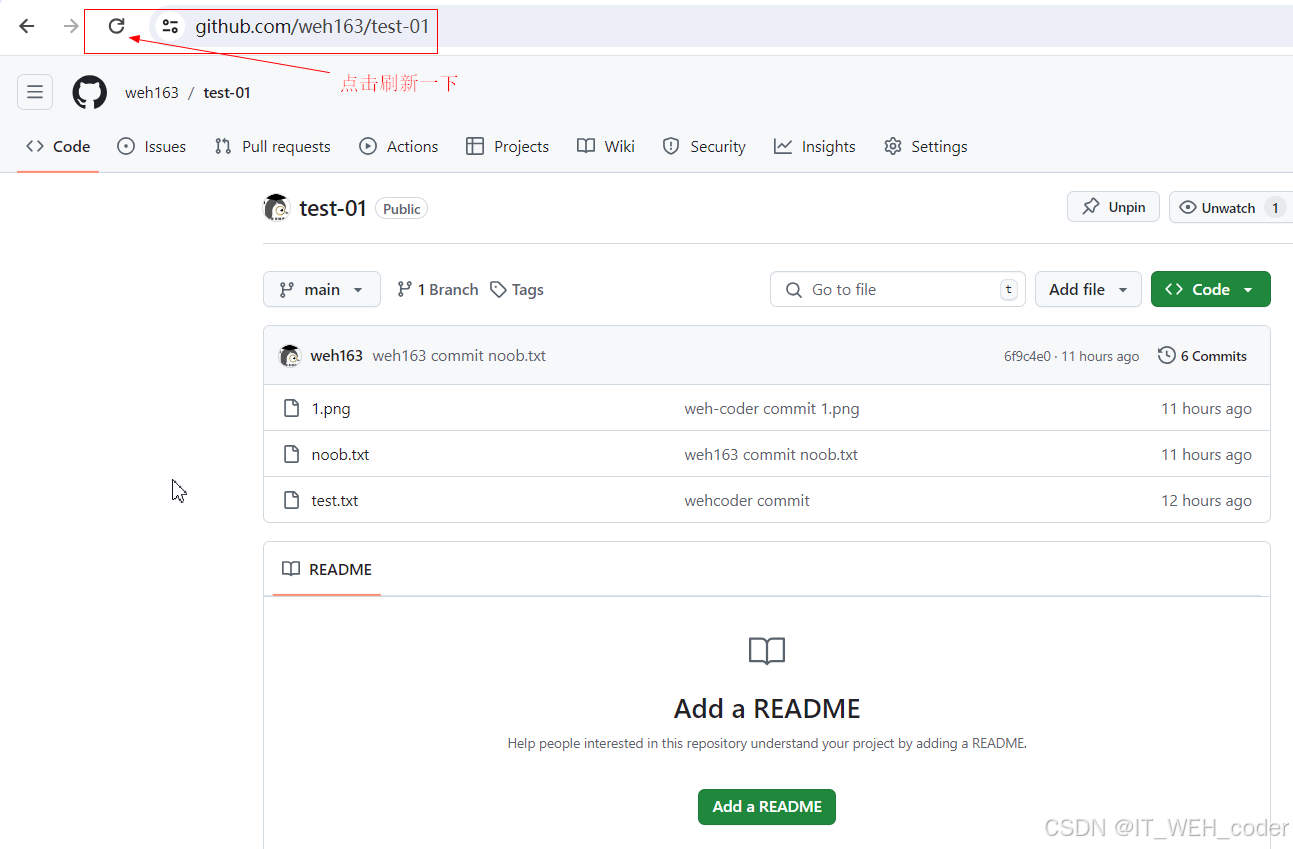This screenshot has height=849, width=1293.
Task: Click the file icon beside test.txt
Action: pyautogui.click(x=291, y=500)
